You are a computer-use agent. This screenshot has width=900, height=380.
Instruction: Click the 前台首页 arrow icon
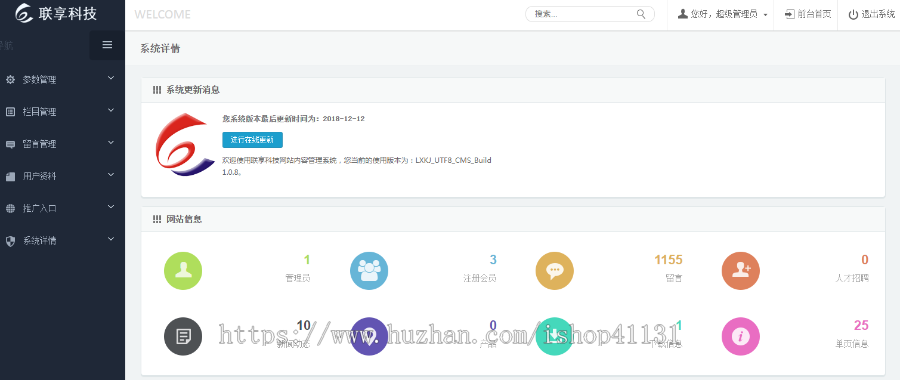(x=790, y=14)
